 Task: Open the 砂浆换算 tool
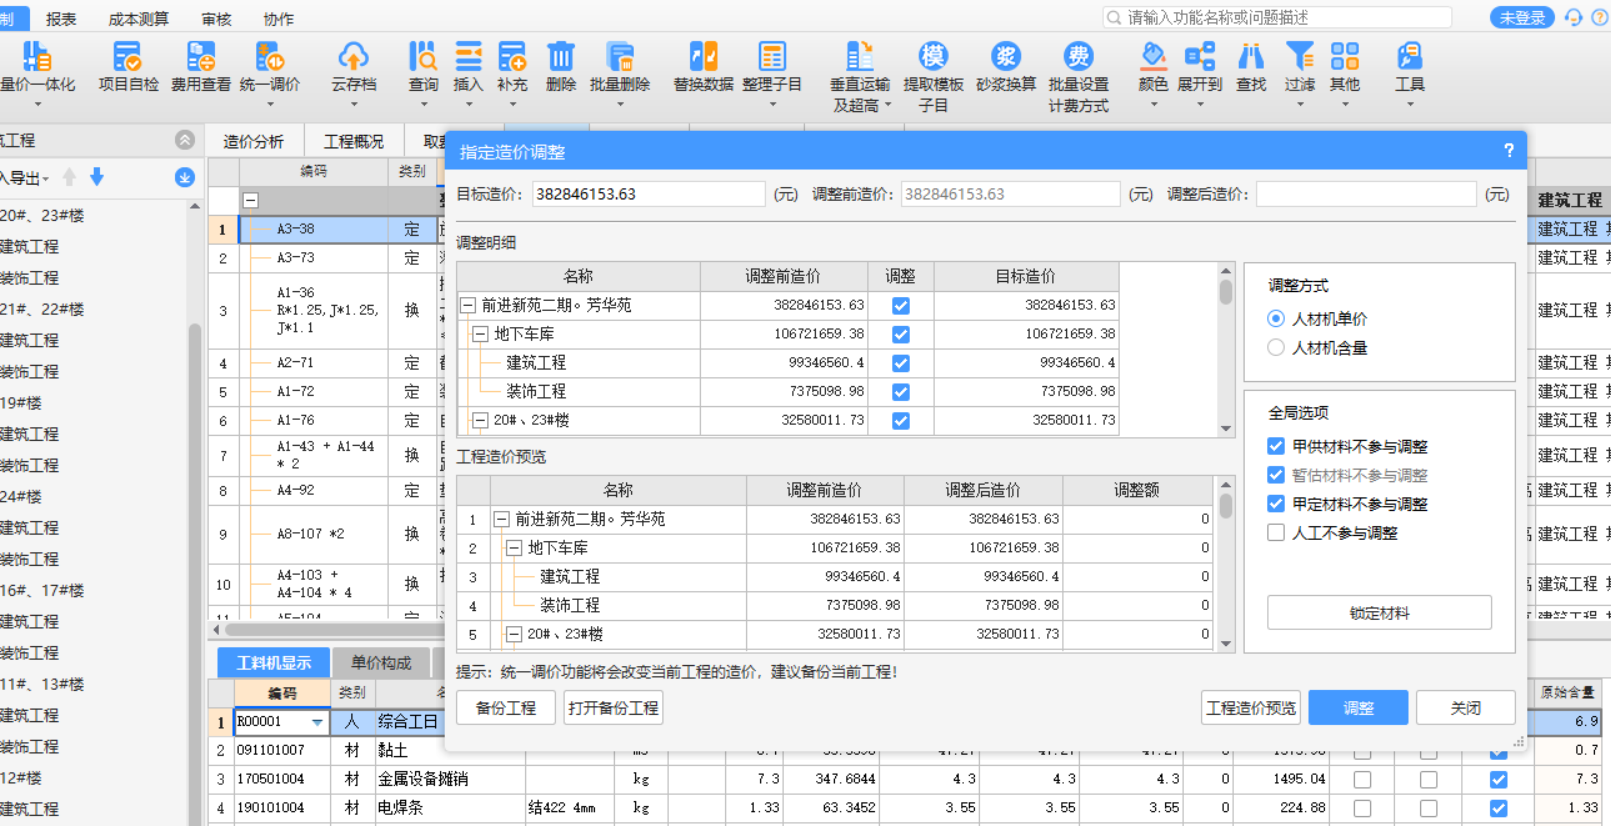(1006, 68)
